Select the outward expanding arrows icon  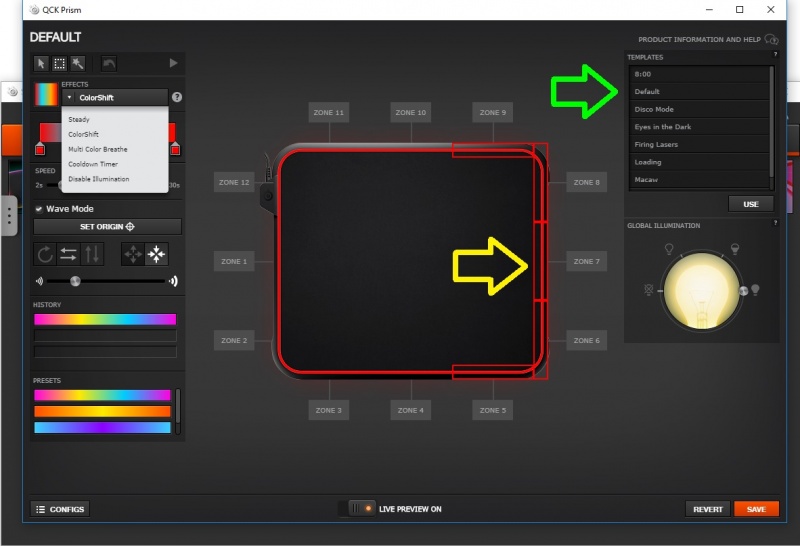click(133, 254)
